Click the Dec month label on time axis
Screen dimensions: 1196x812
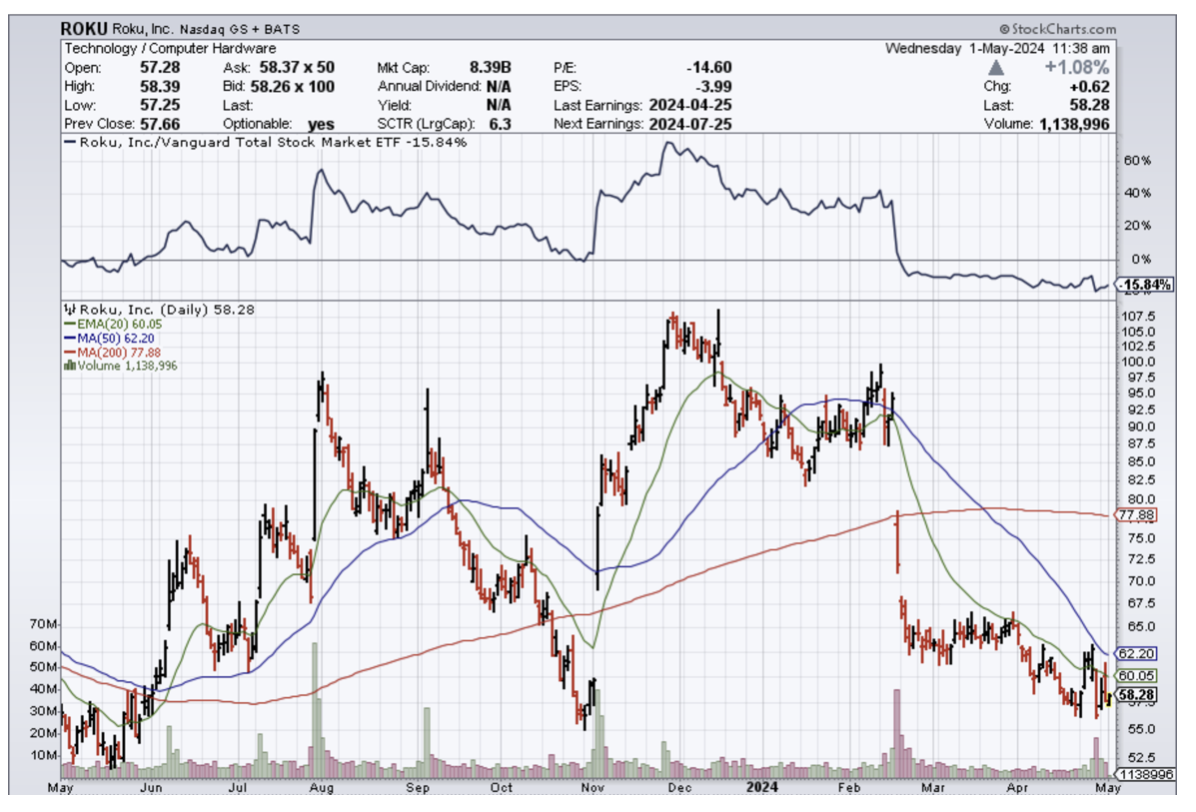tap(680, 788)
